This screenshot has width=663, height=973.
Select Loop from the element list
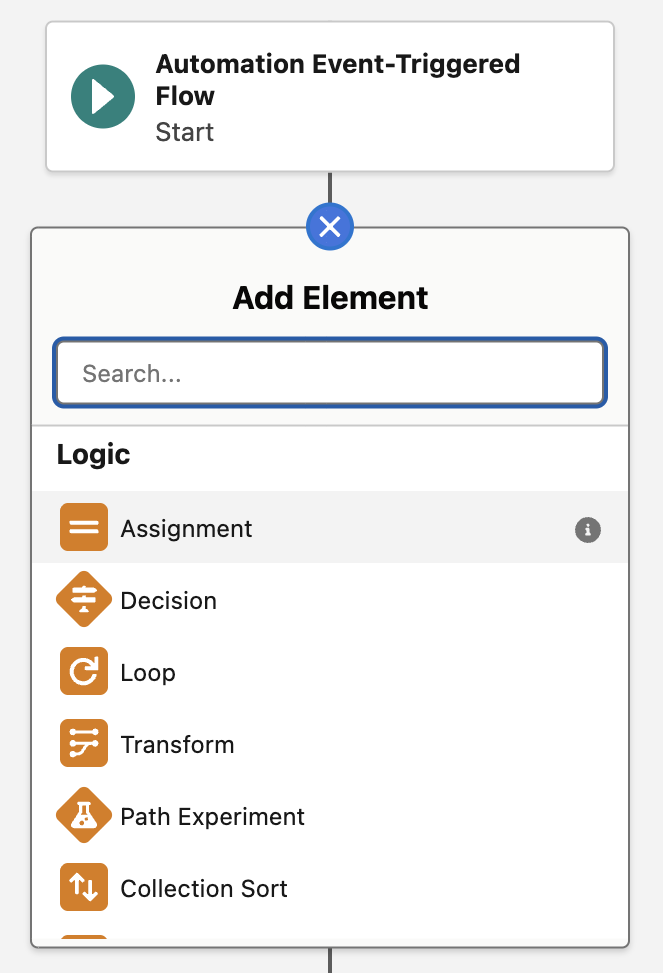pyautogui.click(x=150, y=671)
